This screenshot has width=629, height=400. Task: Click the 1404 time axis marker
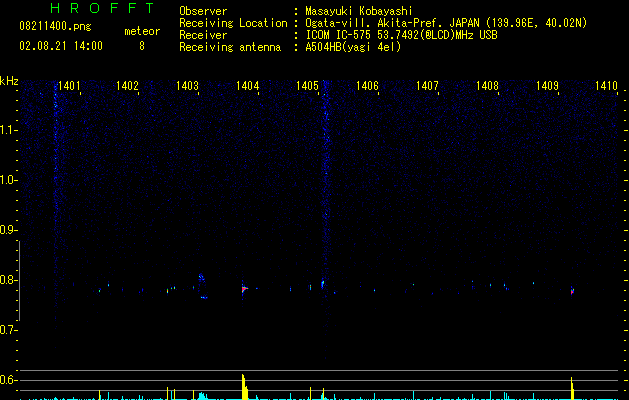coord(248,86)
